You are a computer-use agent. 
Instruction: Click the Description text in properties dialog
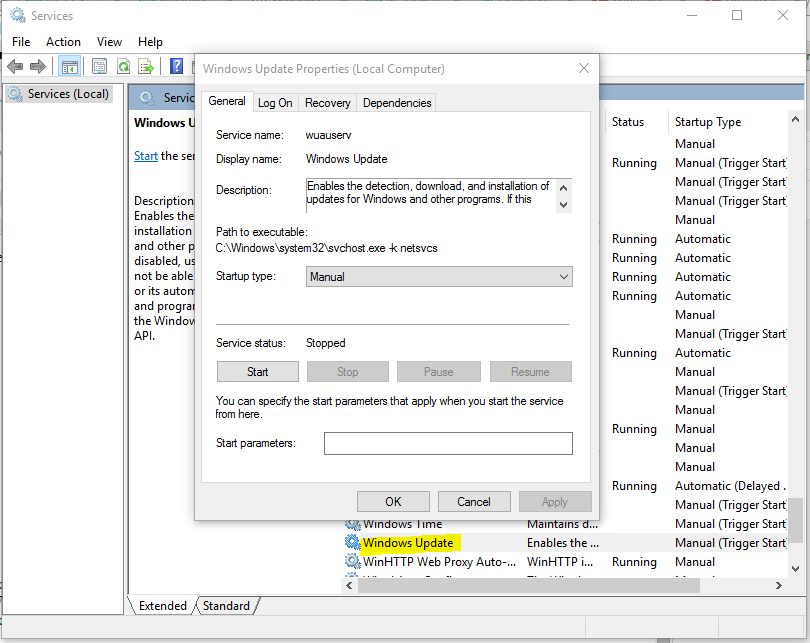click(x=429, y=193)
